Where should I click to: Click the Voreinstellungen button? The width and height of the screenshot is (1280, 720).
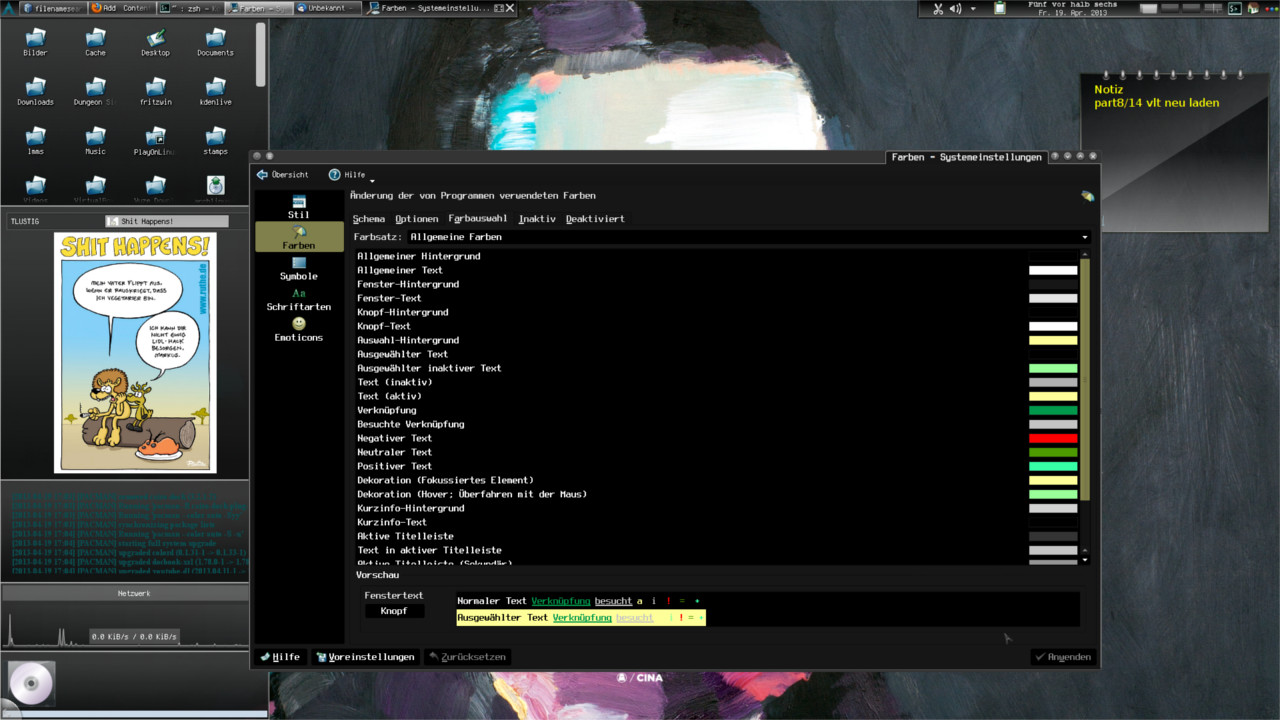tap(365, 657)
